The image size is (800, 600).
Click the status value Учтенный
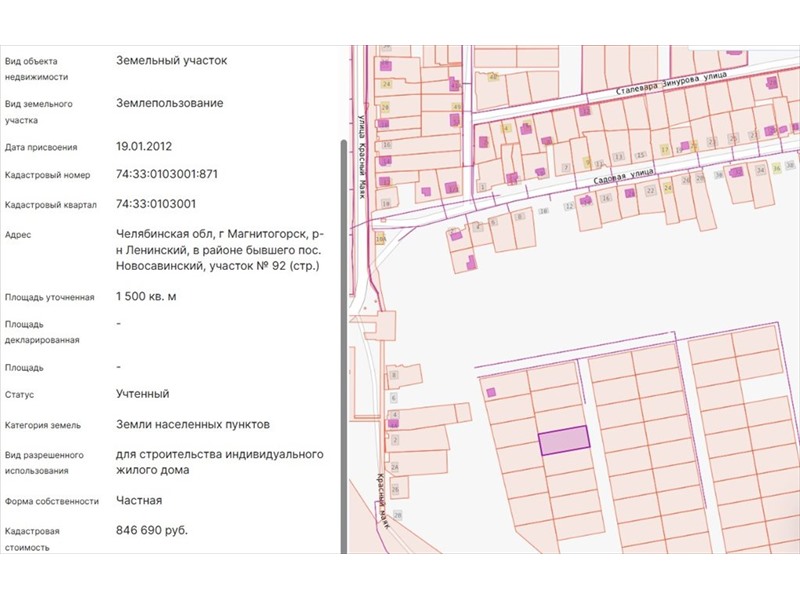143,394
